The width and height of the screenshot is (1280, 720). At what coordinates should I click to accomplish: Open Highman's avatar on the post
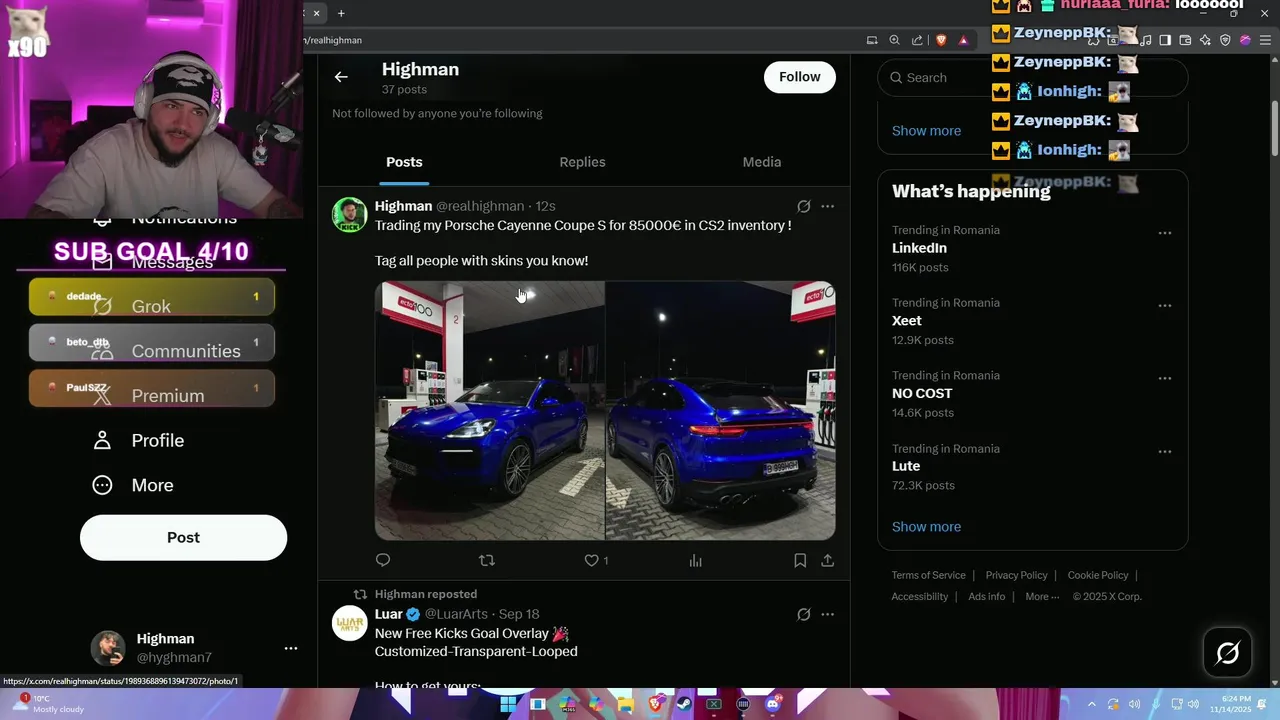coord(350,215)
